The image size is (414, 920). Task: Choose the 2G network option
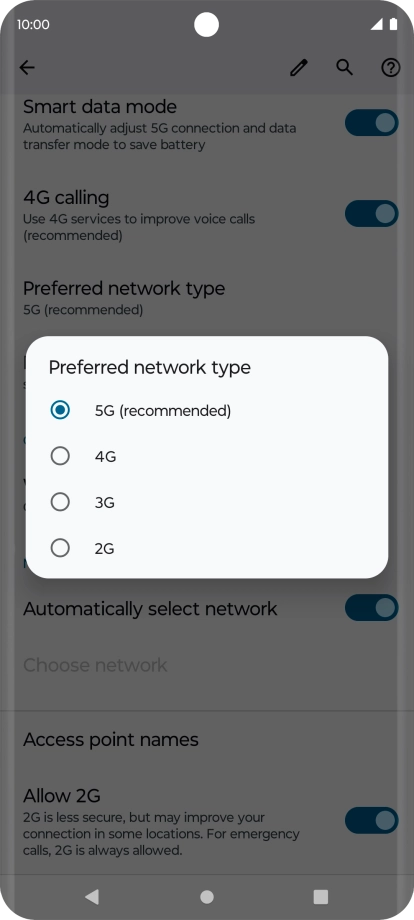click(x=206, y=548)
